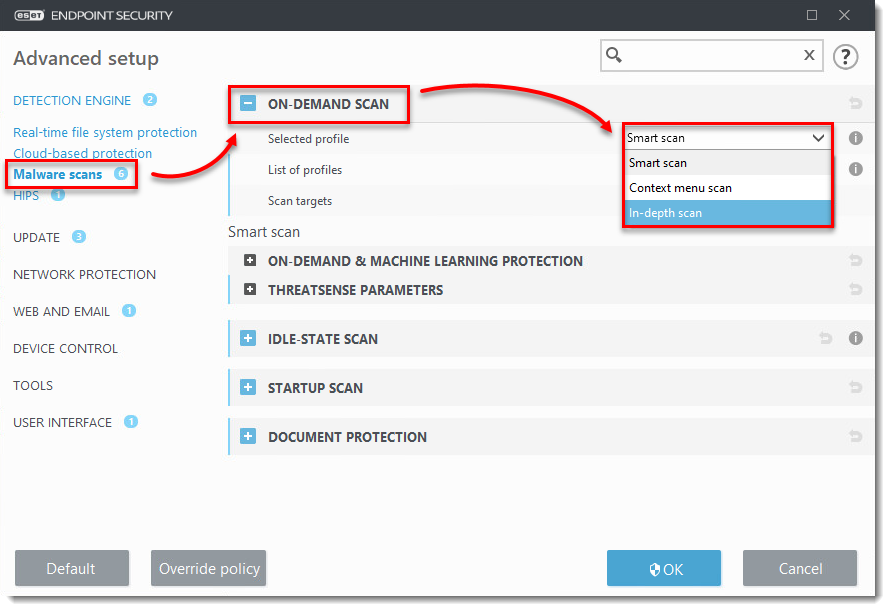Image resolution: width=890 pixels, height=611 pixels.
Task: Expand ThreatSense parameters
Action: 250,289
